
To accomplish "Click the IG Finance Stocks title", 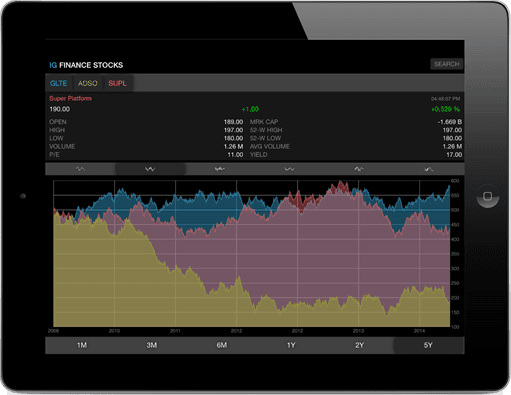I will pyautogui.click(x=86, y=65).
